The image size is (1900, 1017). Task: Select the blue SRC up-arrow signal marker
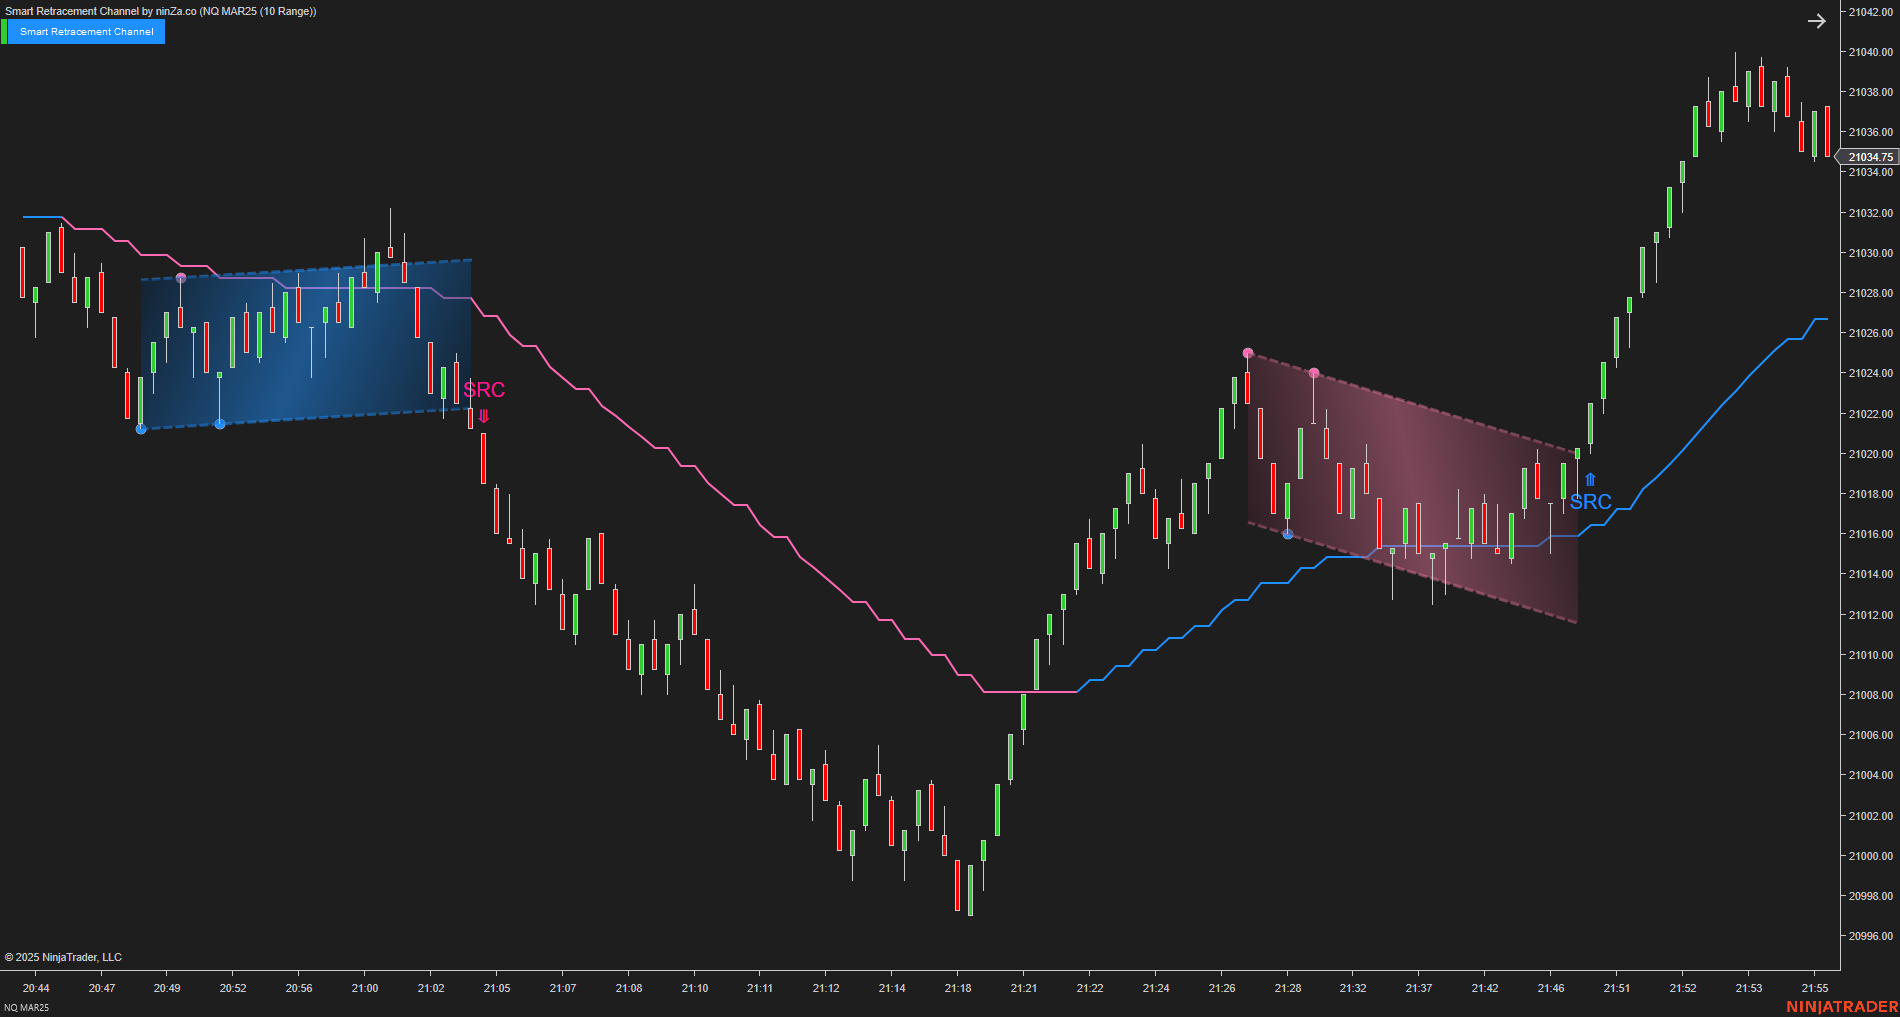[1590, 479]
